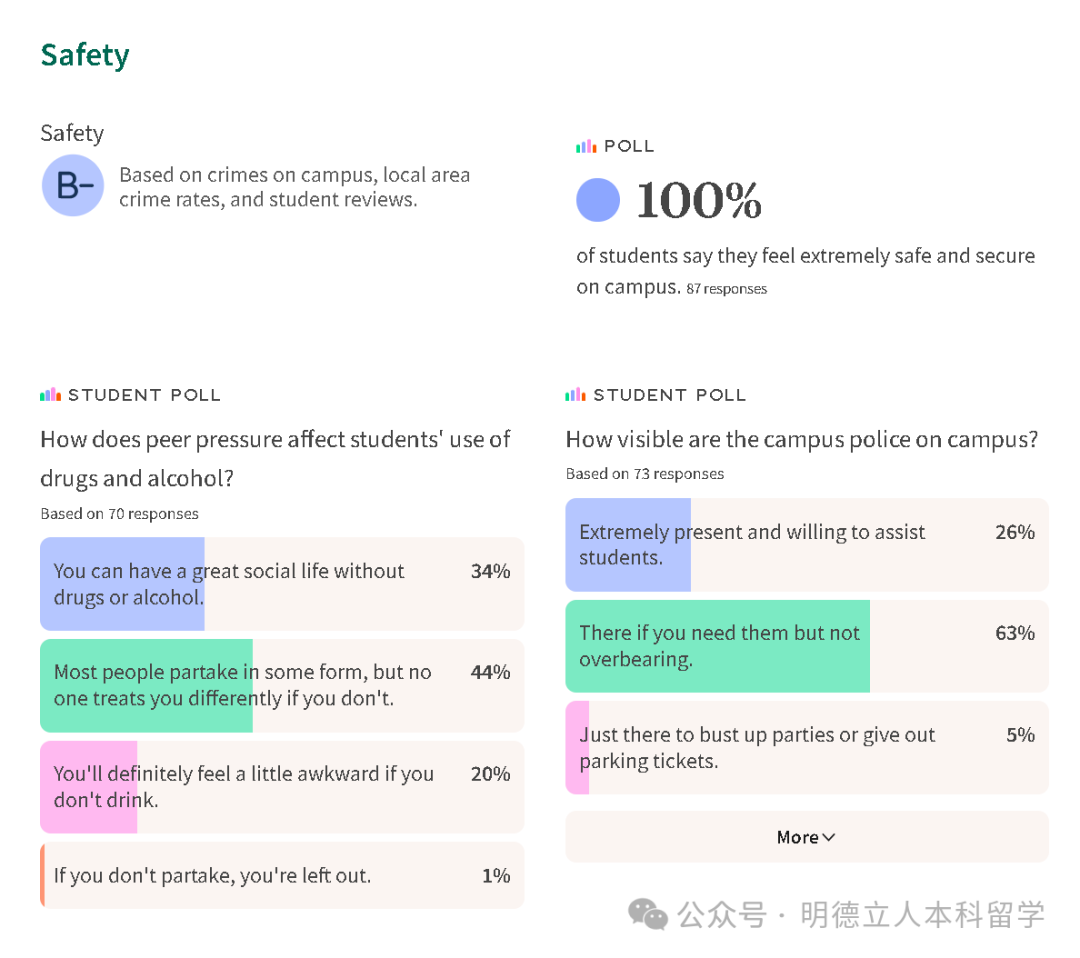Click 'Just there to bust up parties' bar
Image resolution: width=1080 pixels, height=958 pixels.
coord(806,748)
